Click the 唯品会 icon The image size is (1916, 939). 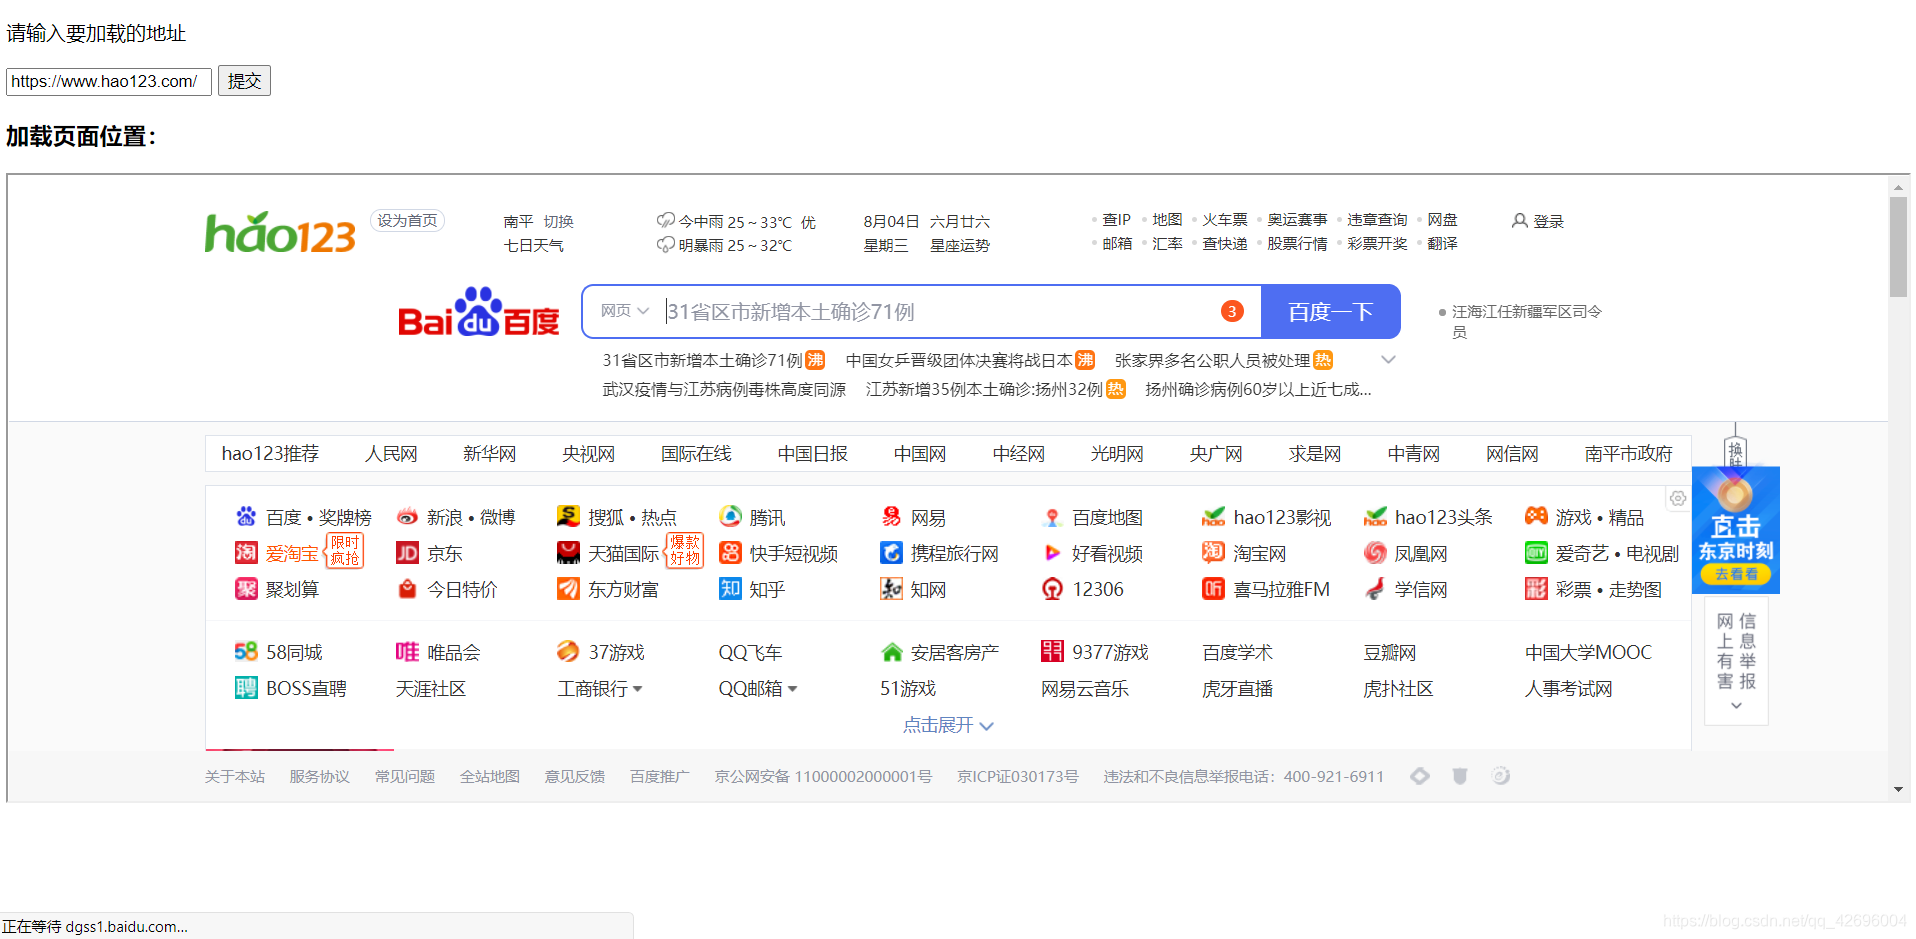(407, 652)
